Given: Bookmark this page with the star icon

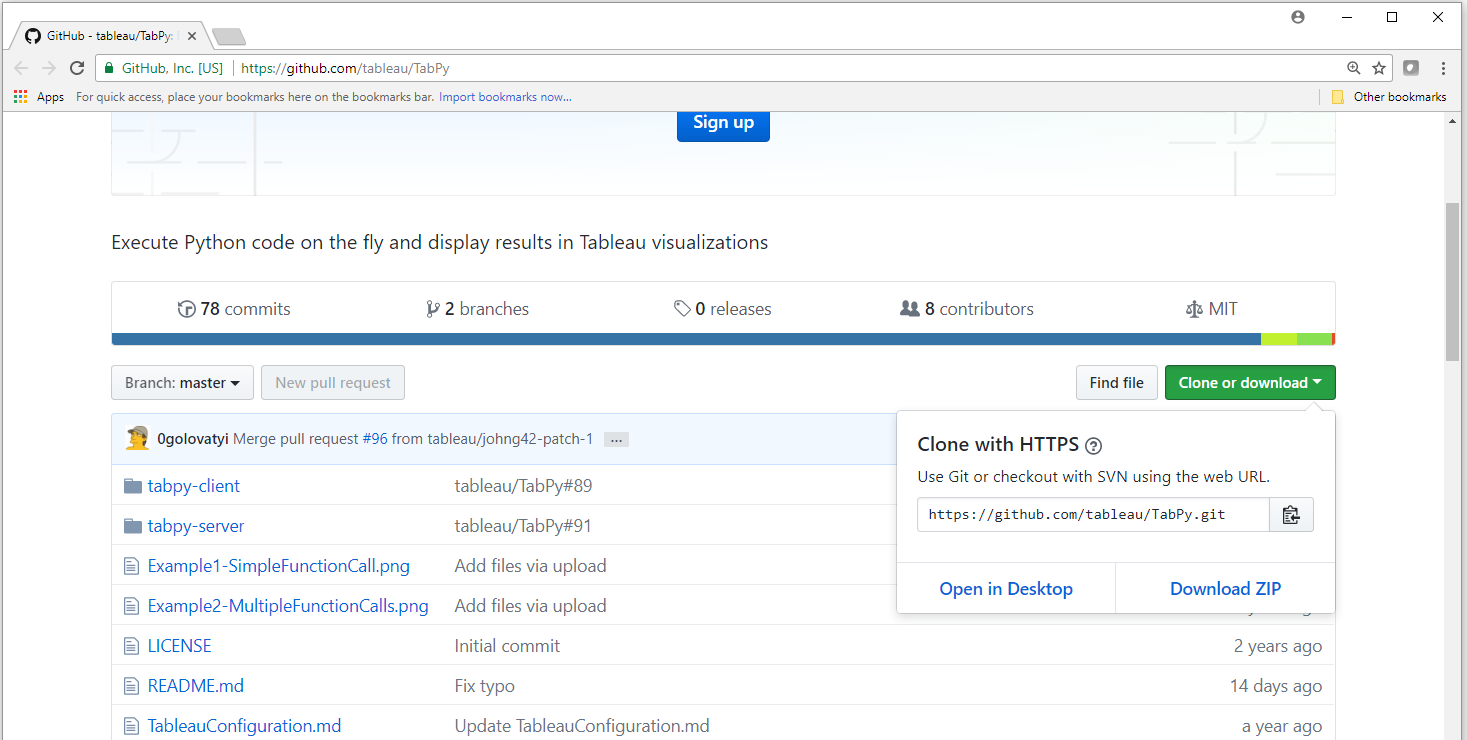Looking at the screenshot, I should pyautogui.click(x=1379, y=68).
